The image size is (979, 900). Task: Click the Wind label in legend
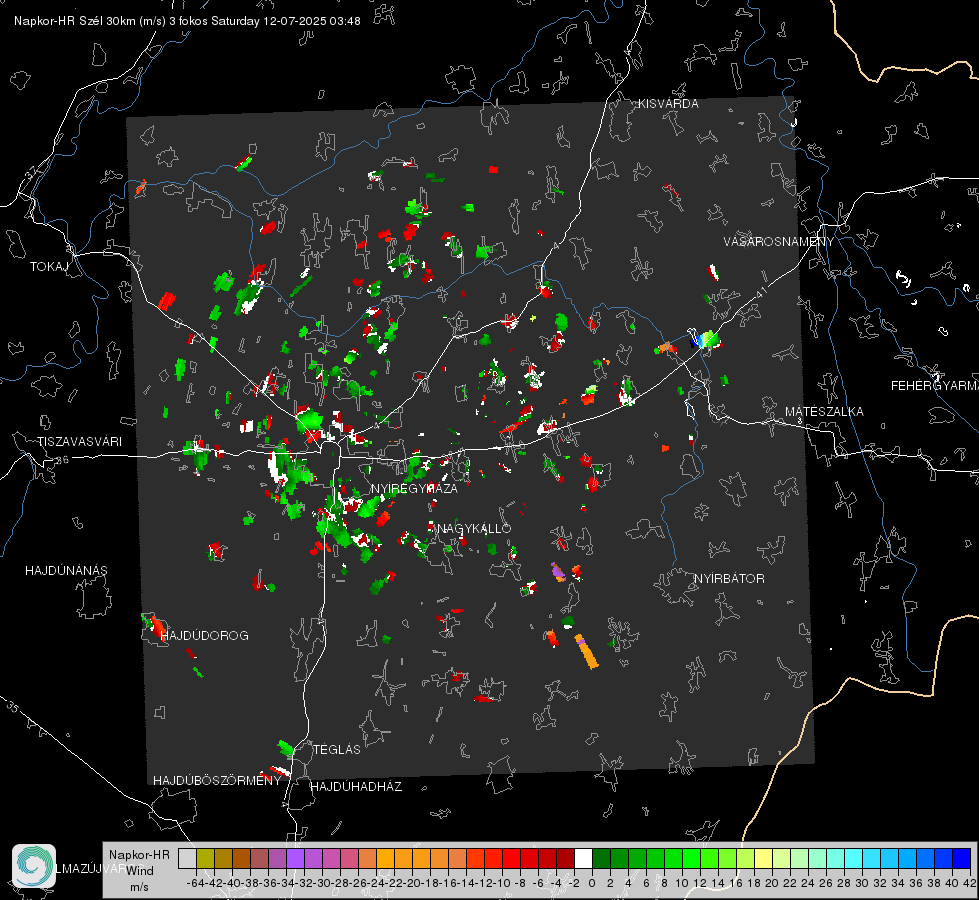(140, 871)
